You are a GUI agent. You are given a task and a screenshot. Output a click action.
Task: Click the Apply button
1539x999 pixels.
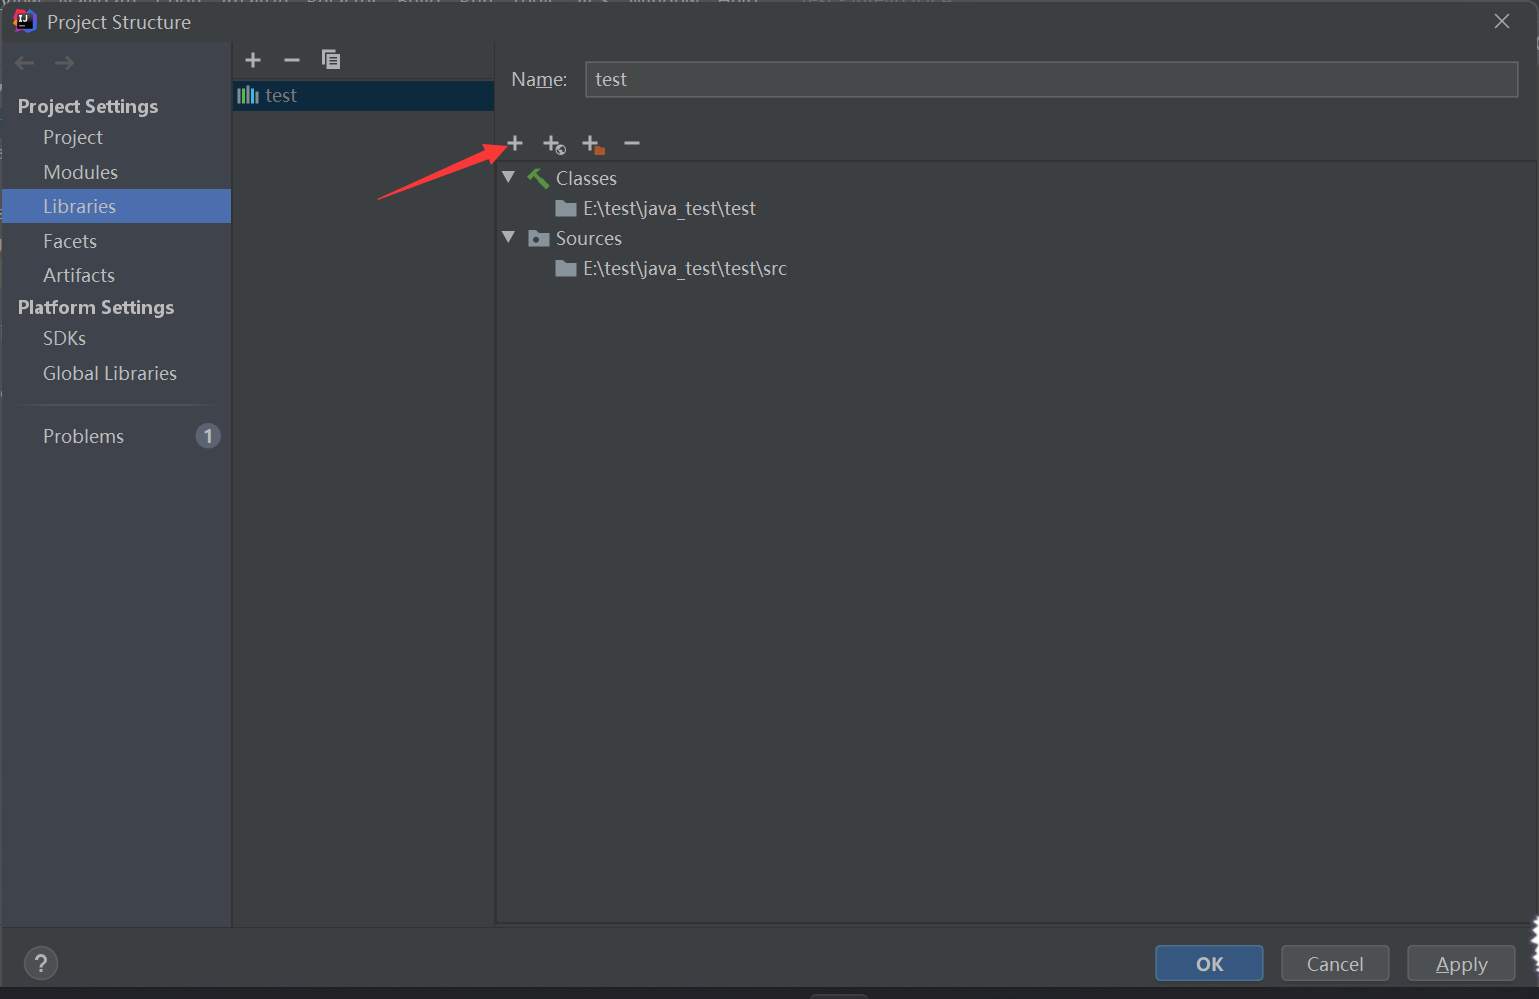(1461, 964)
